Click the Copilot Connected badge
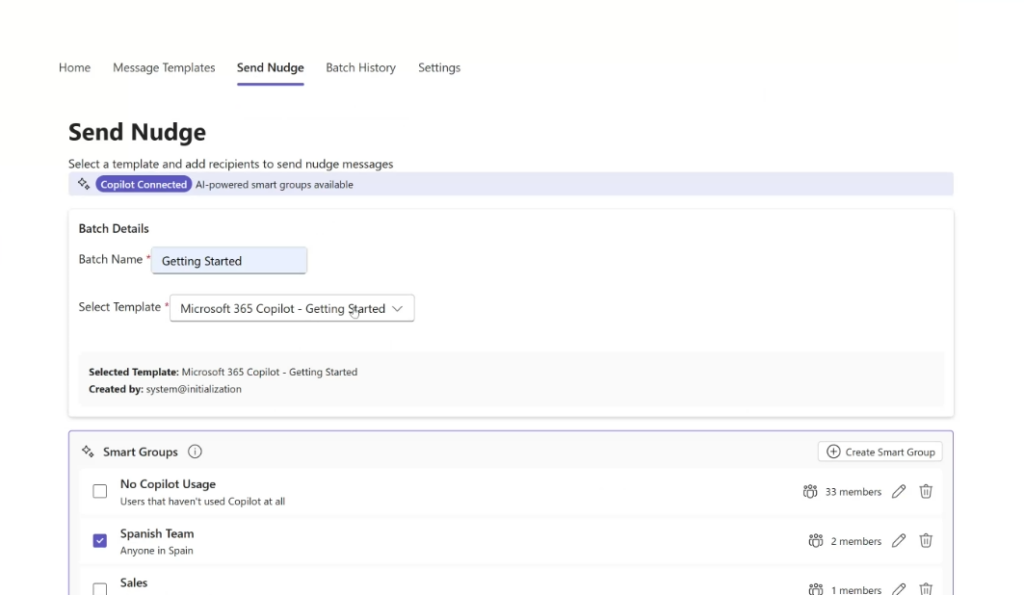This screenshot has width=1024, height=595. point(143,184)
